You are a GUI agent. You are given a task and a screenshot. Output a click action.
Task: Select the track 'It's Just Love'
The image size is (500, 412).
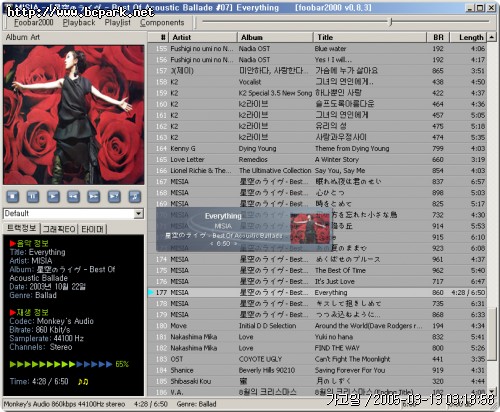click(335, 281)
